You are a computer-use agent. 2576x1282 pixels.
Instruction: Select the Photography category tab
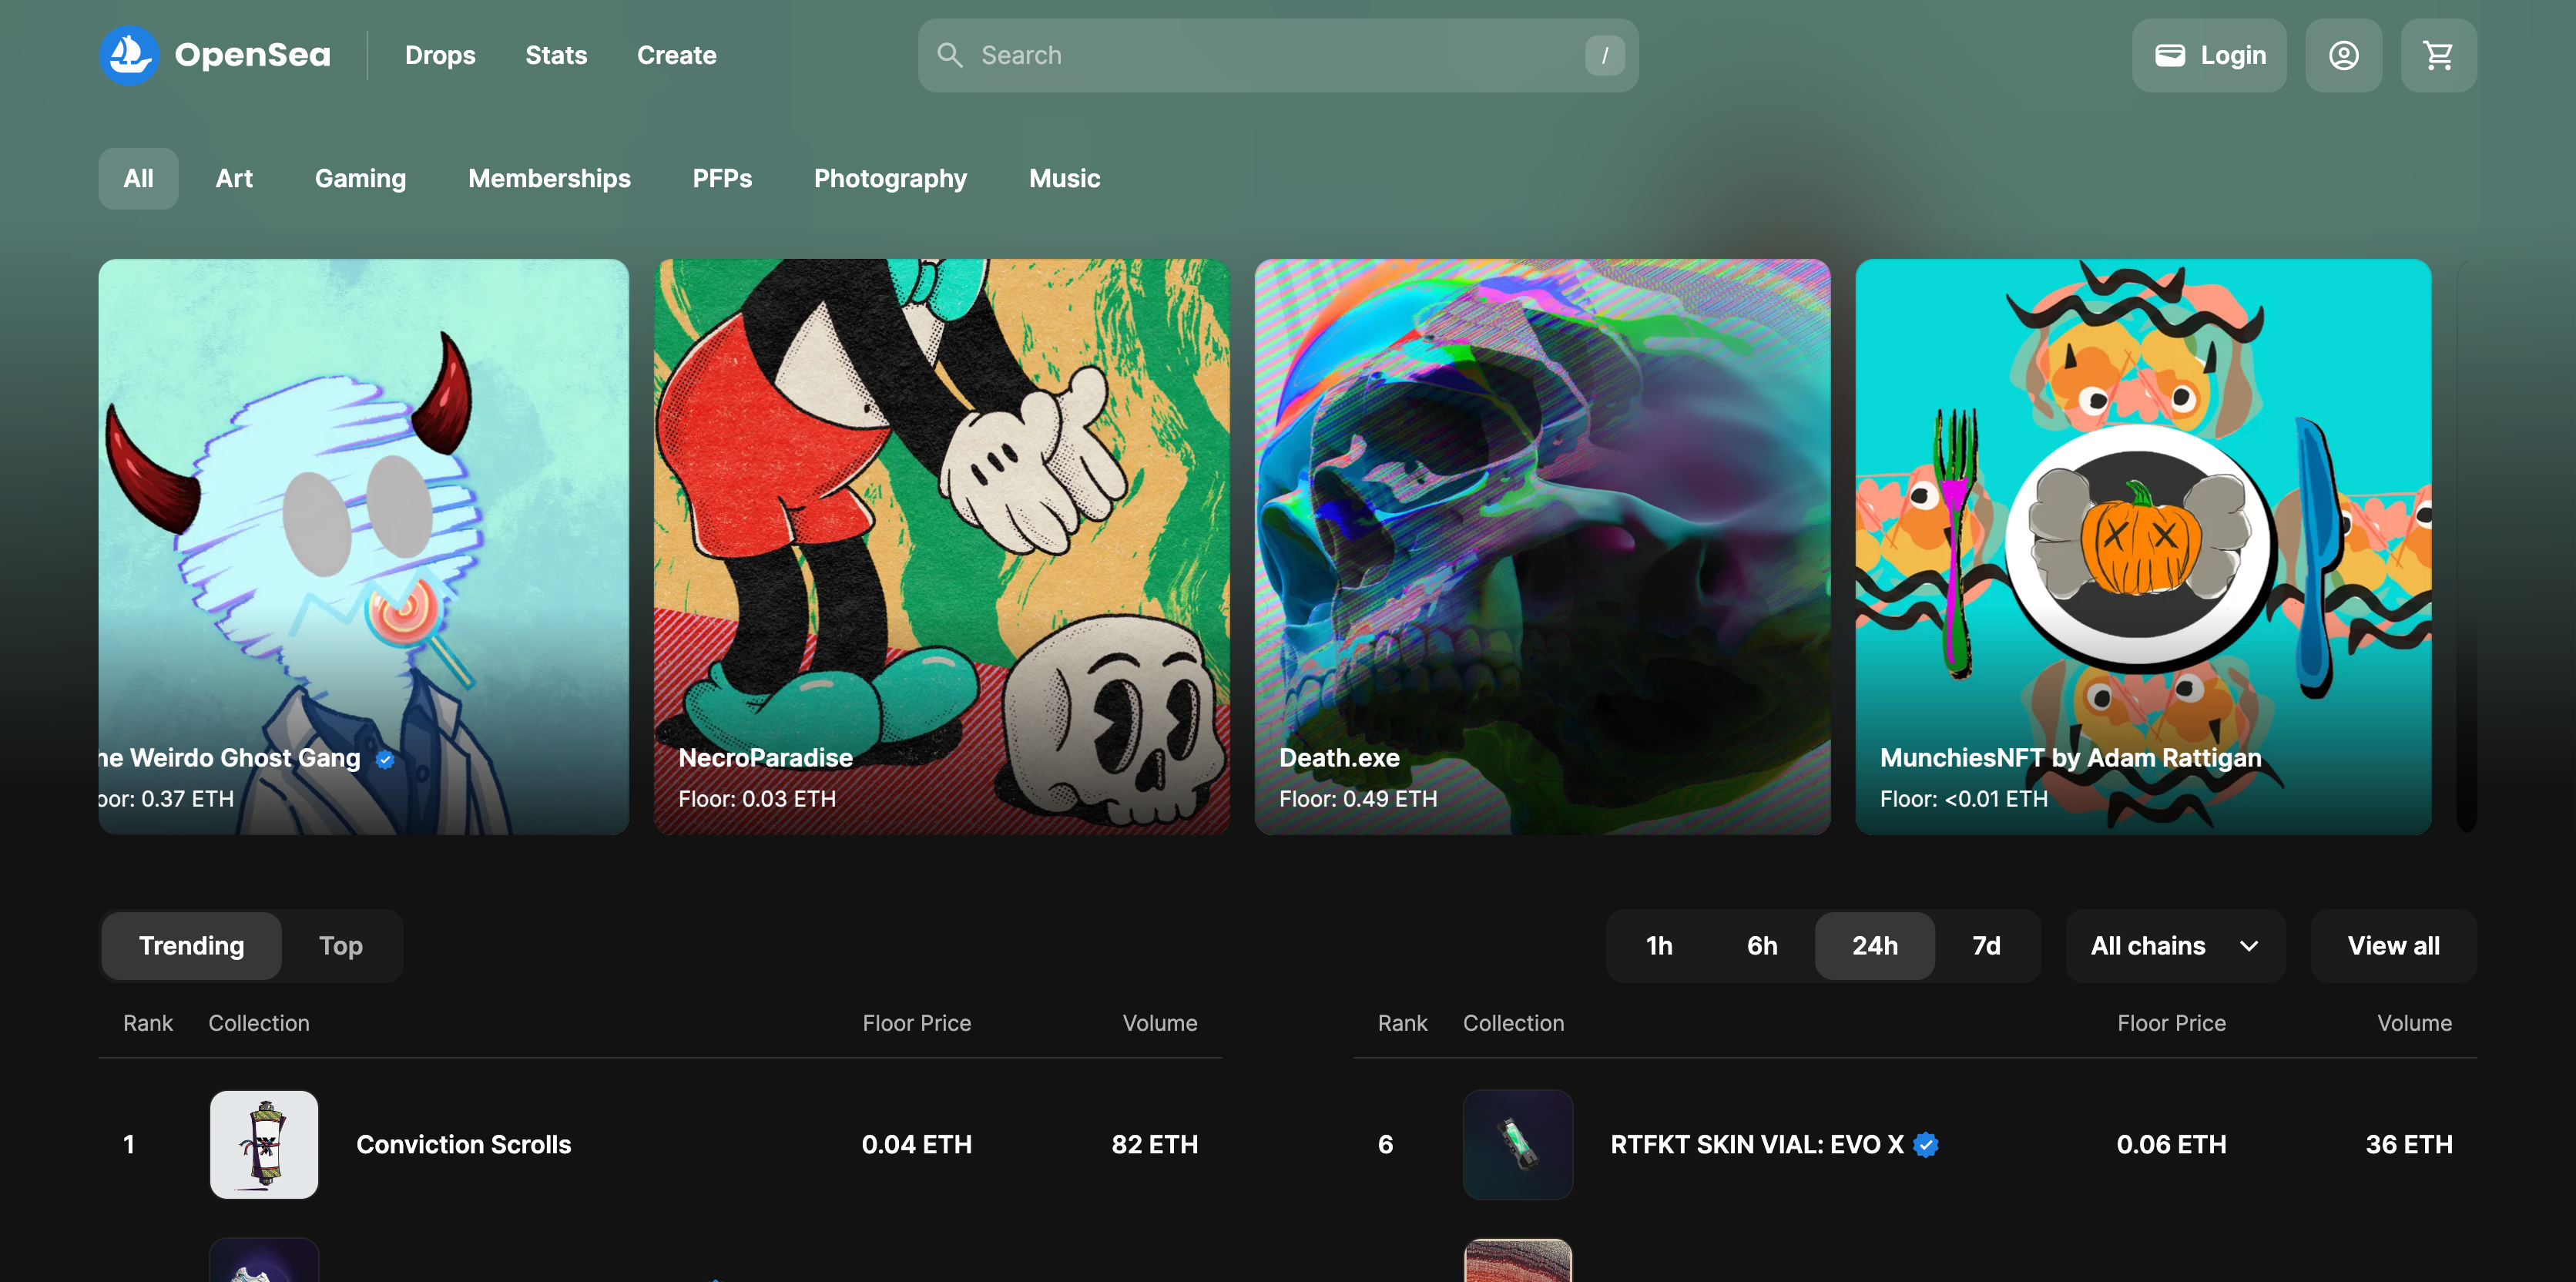click(890, 178)
